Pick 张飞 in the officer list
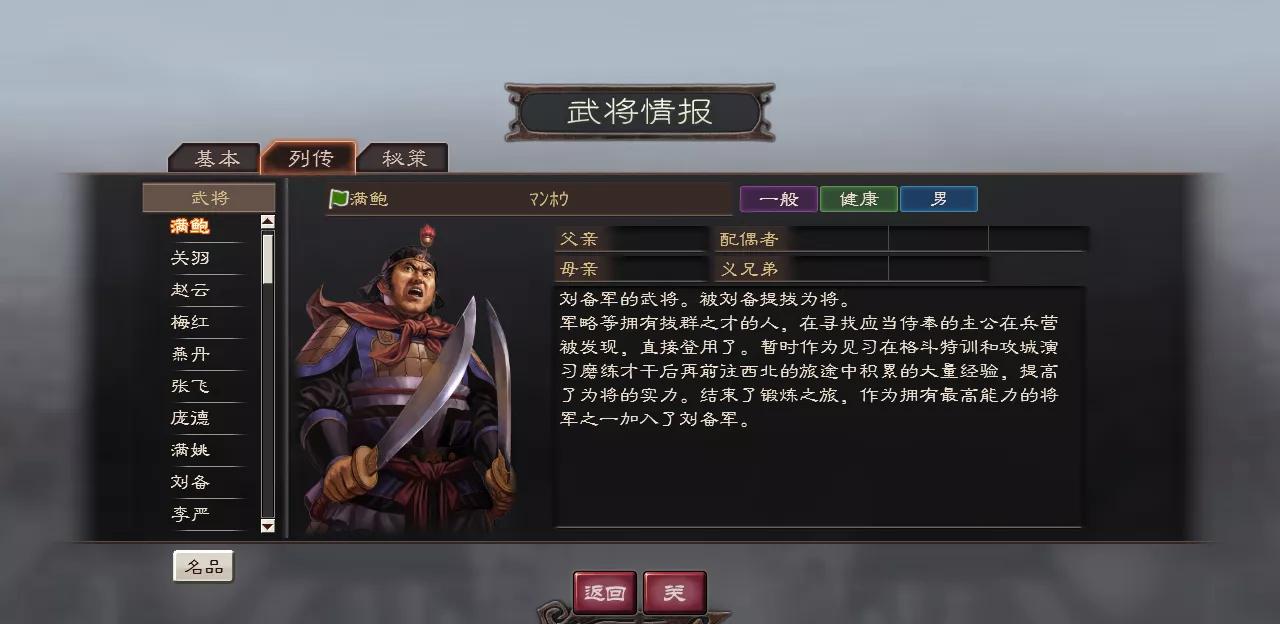Viewport: 1280px width, 624px height. click(190, 386)
